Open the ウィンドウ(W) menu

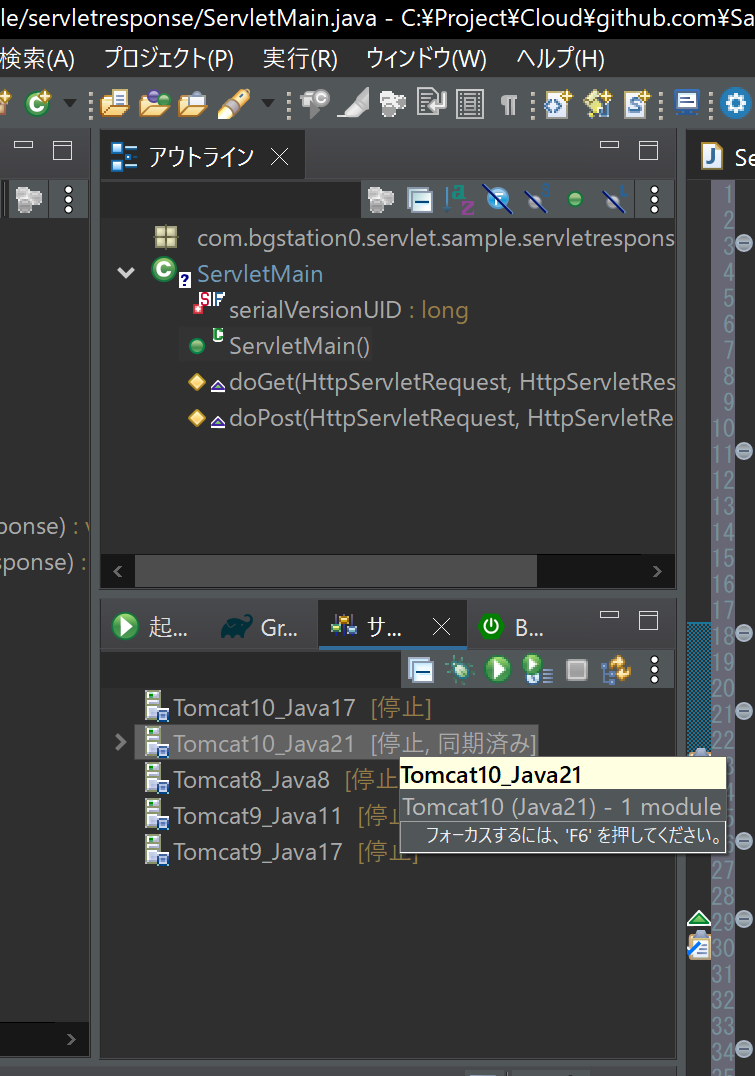click(426, 59)
